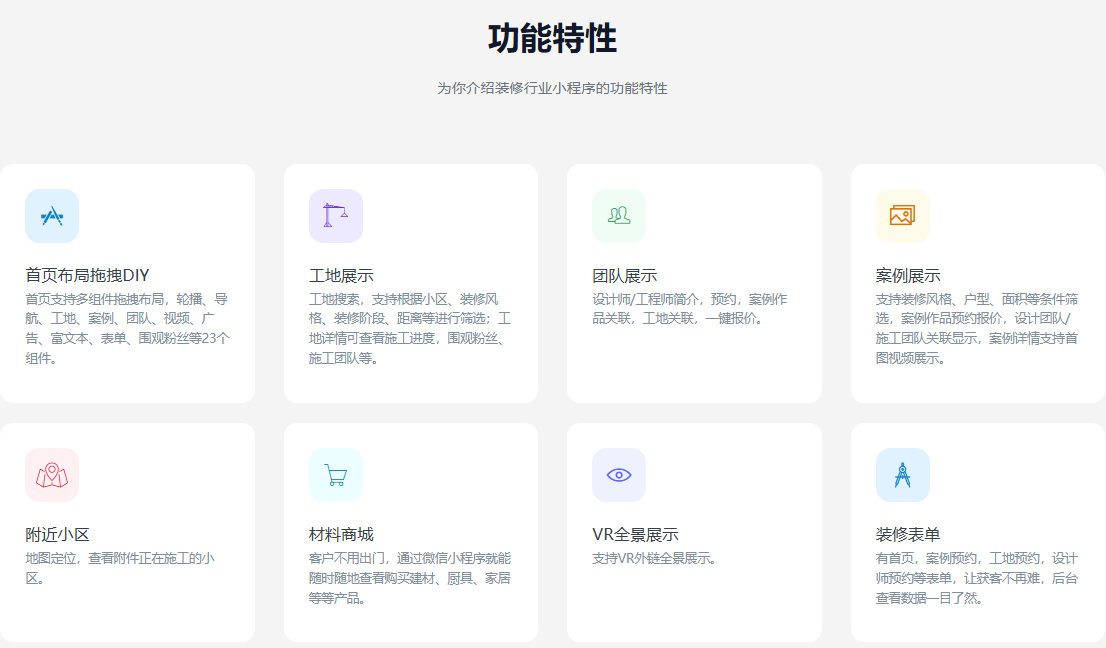The width and height of the screenshot is (1106, 648).
Task: Open the 工地展示 feature title
Action: (x=341, y=275)
